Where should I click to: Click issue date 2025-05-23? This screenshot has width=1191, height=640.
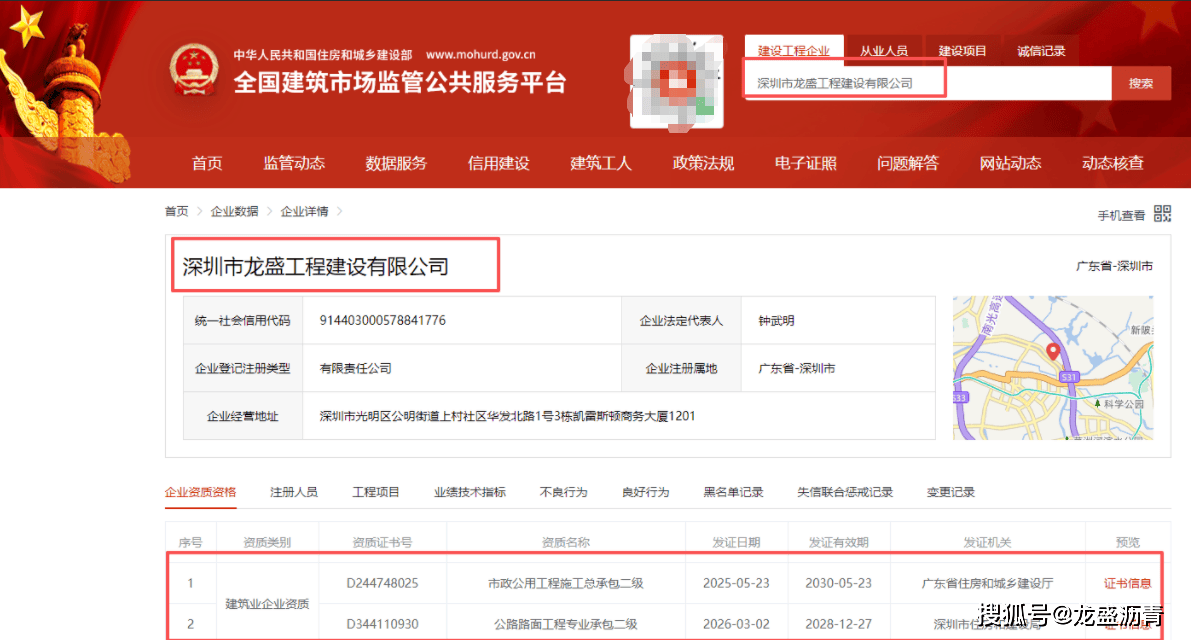[736, 583]
